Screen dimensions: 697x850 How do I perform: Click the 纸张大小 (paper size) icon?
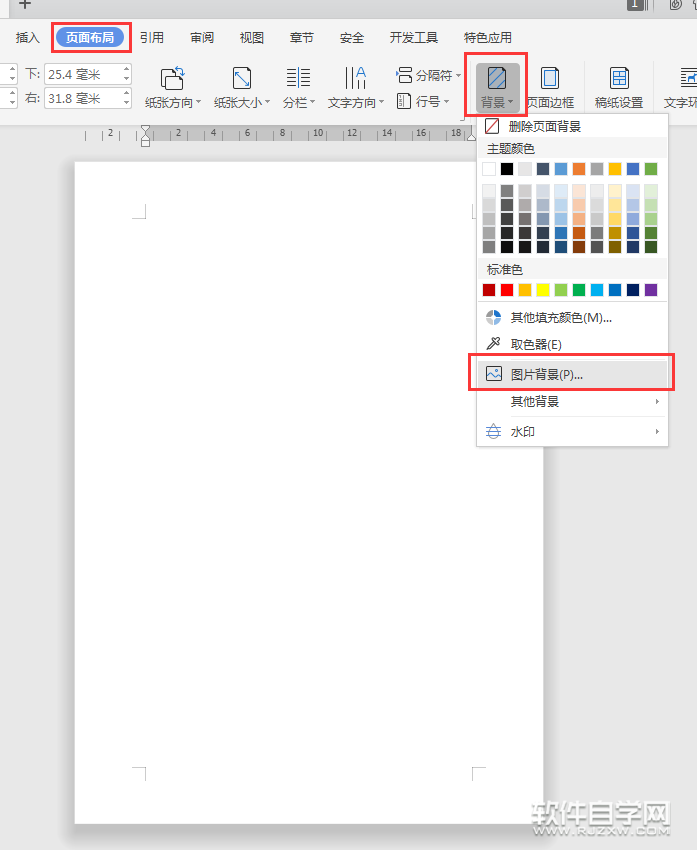click(x=241, y=79)
